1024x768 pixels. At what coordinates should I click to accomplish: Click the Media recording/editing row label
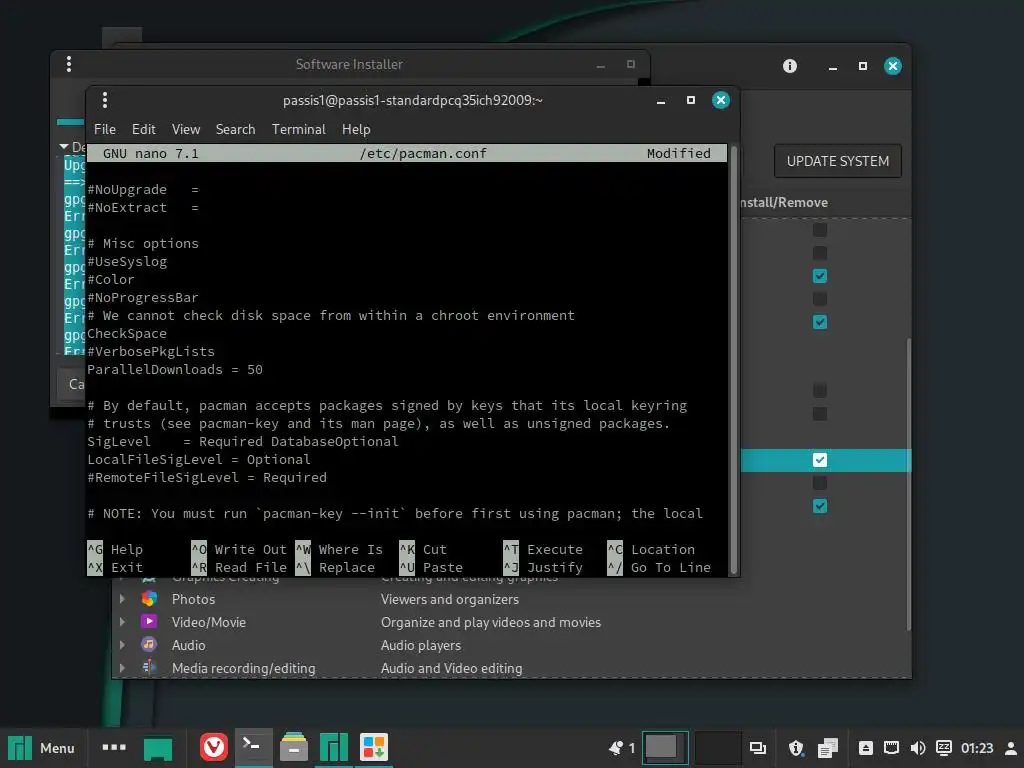click(244, 668)
